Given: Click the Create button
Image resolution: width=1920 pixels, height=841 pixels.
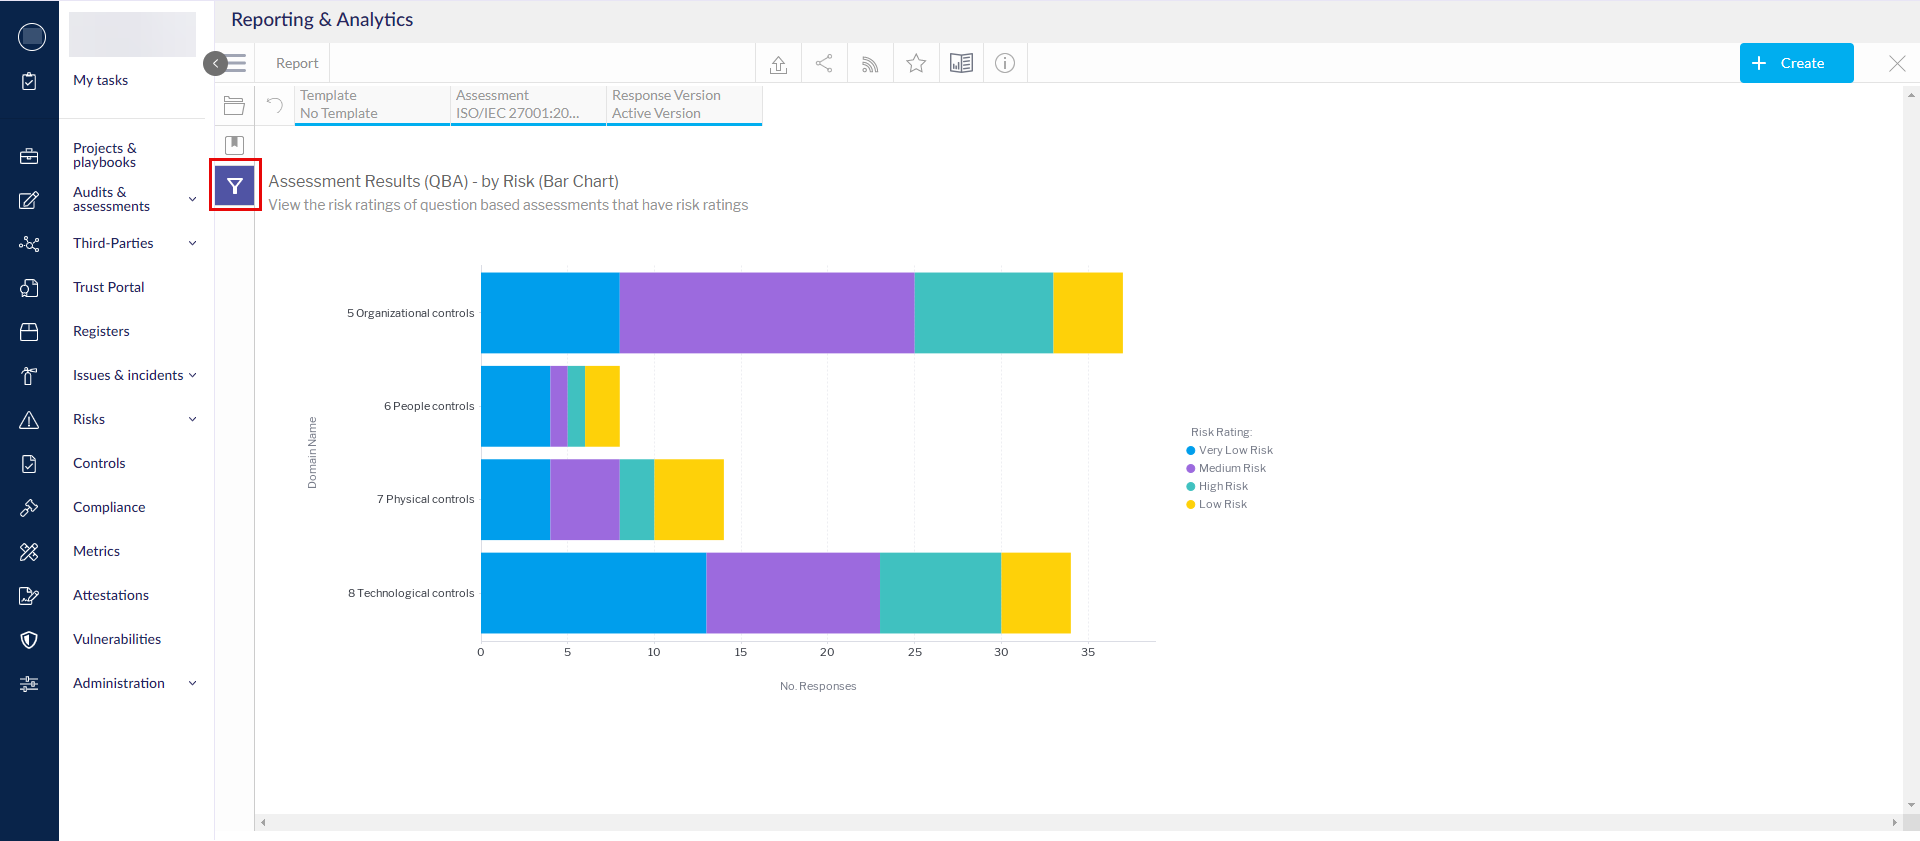Looking at the screenshot, I should point(1796,63).
